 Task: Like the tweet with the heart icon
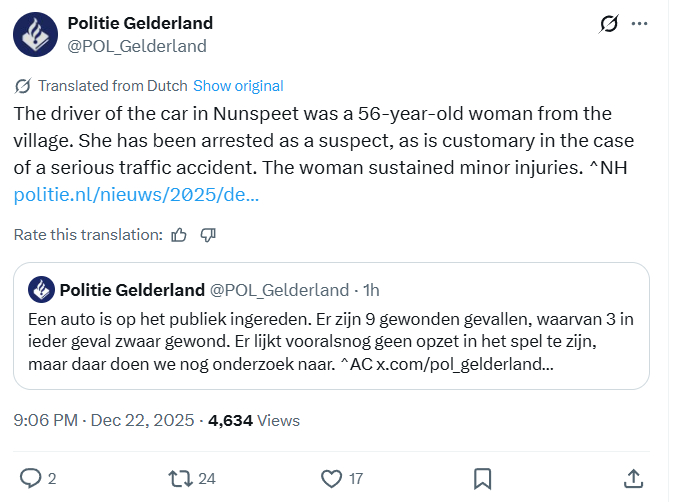click(333, 478)
